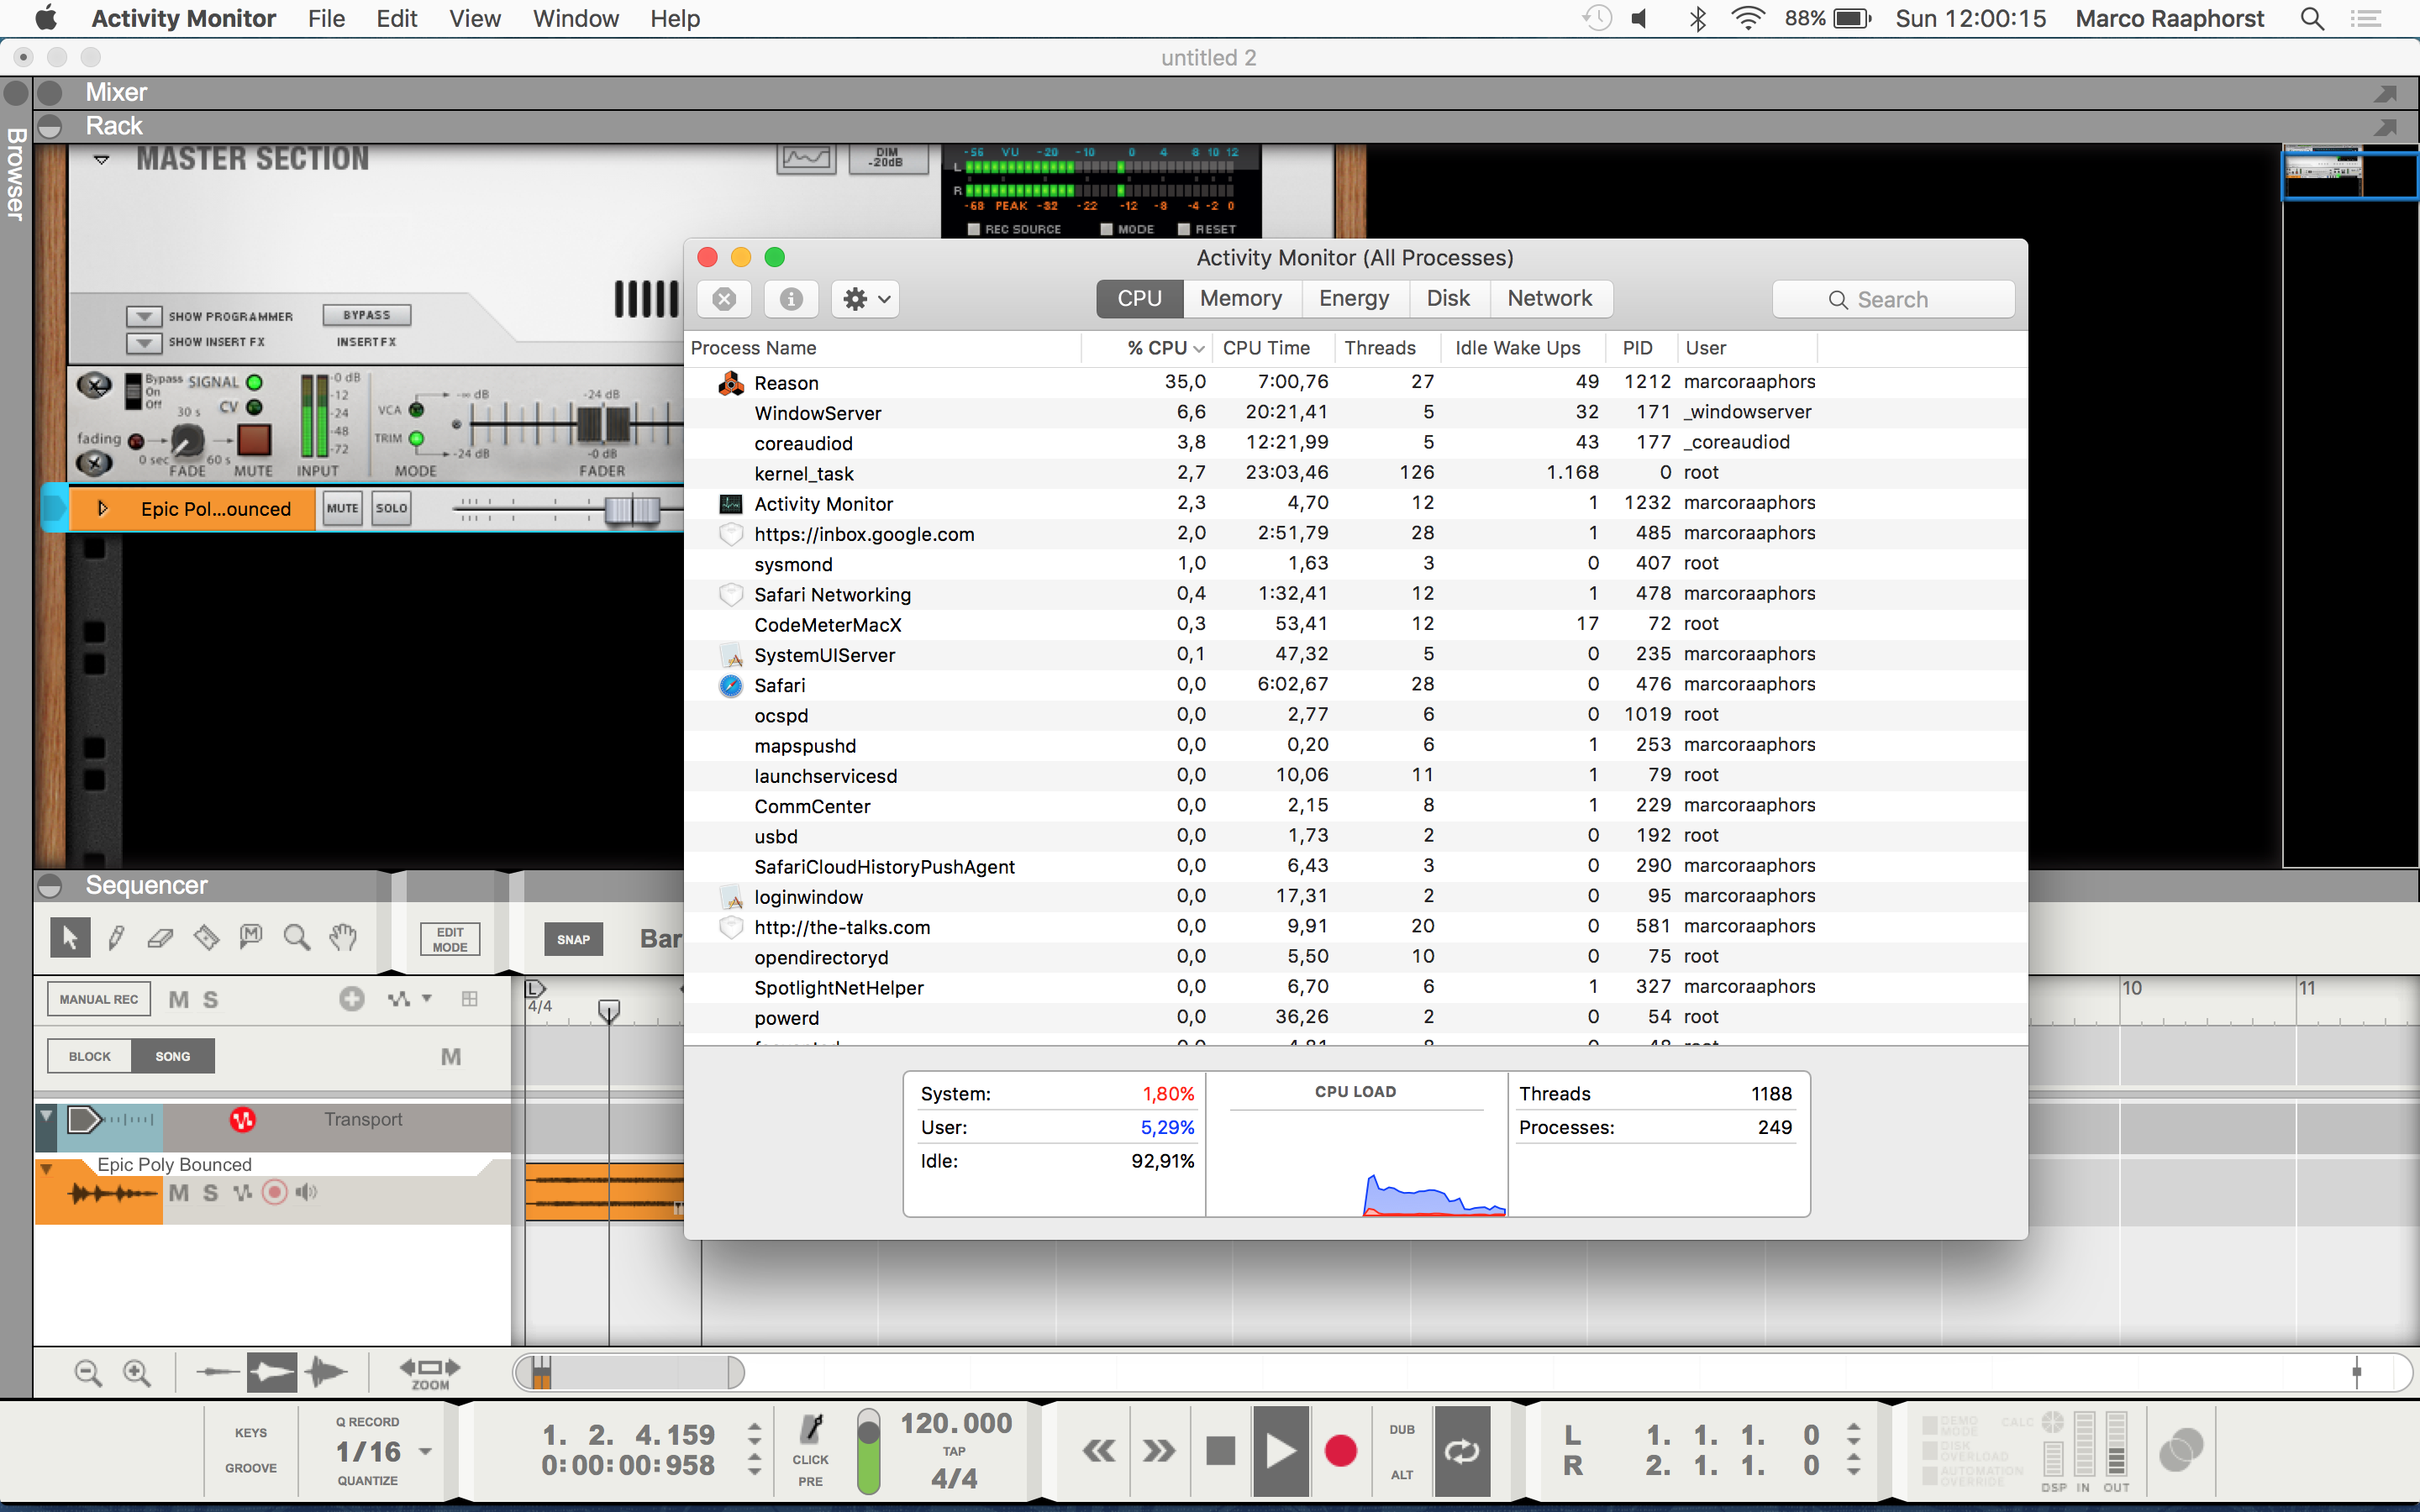Screen dimensions: 2420x1512
Task: Click the Activity Monitor Search field
Action: (x=1892, y=299)
